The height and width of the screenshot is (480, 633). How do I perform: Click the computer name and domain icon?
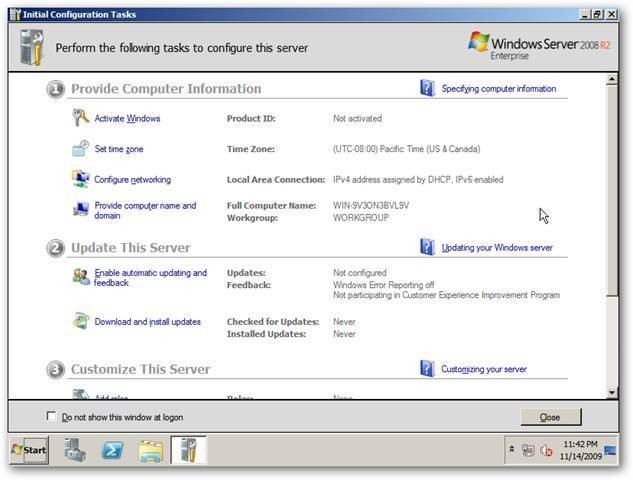pyautogui.click(x=80, y=209)
